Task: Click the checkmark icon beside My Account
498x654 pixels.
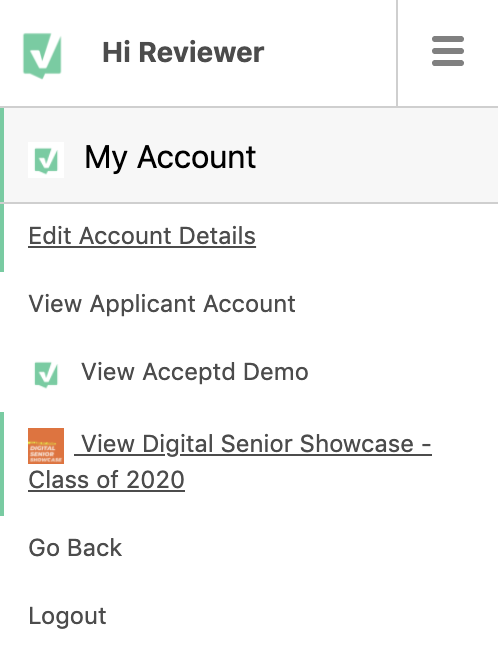Action: 46,160
